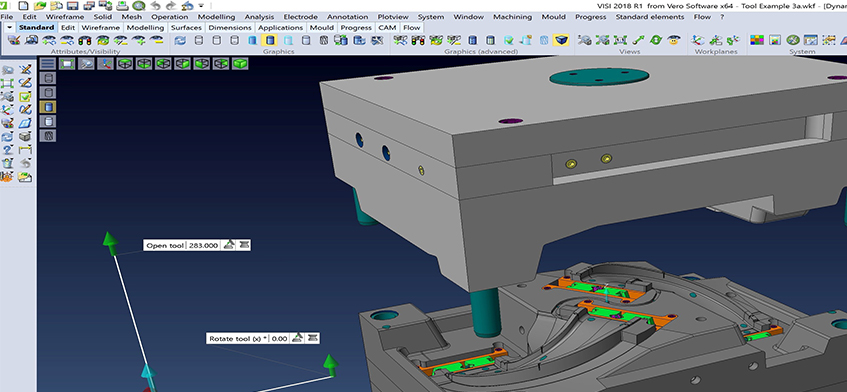The width and height of the screenshot is (847, 392).
Task: Click the traffic light icon in Graphics (advanced) group
Action: pos(418,40)
